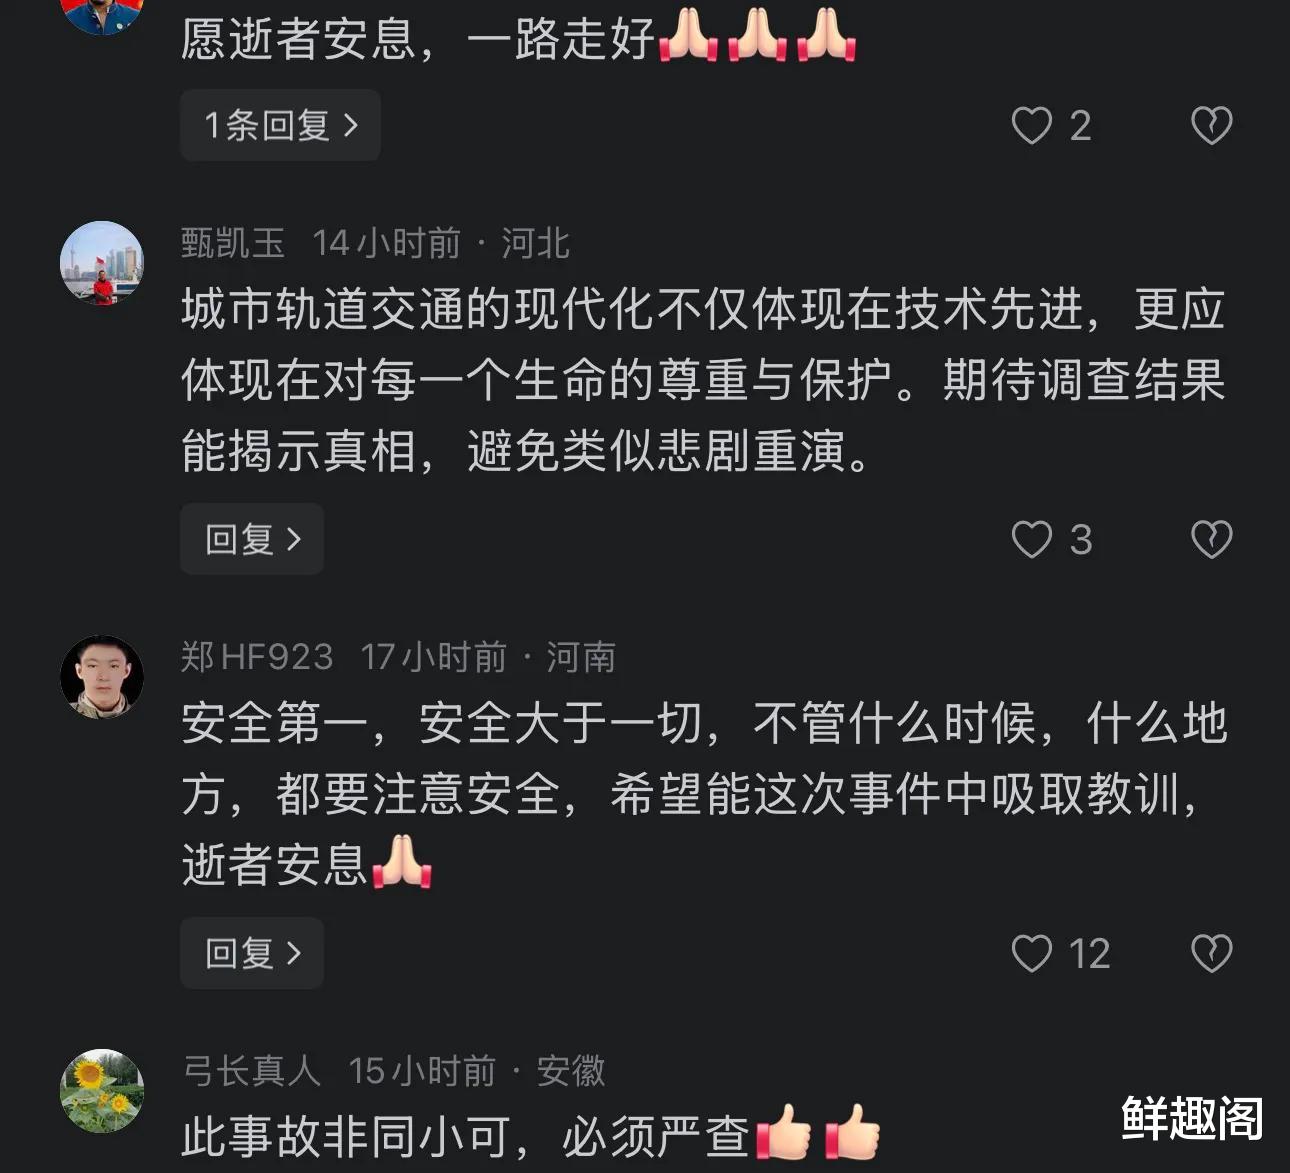
Task: Open 甄凯玉's profile avatar
Action: point(102,263)
